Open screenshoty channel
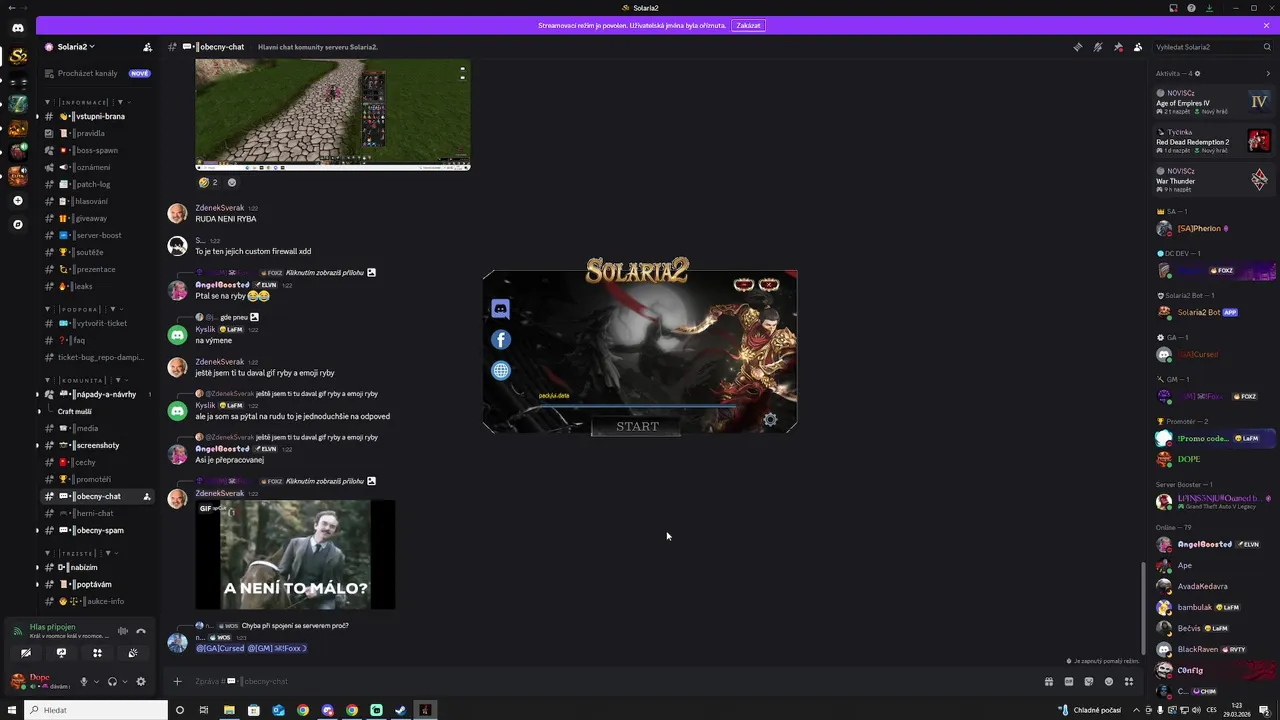Screen dimensions: 1280x720 (97, 445)
